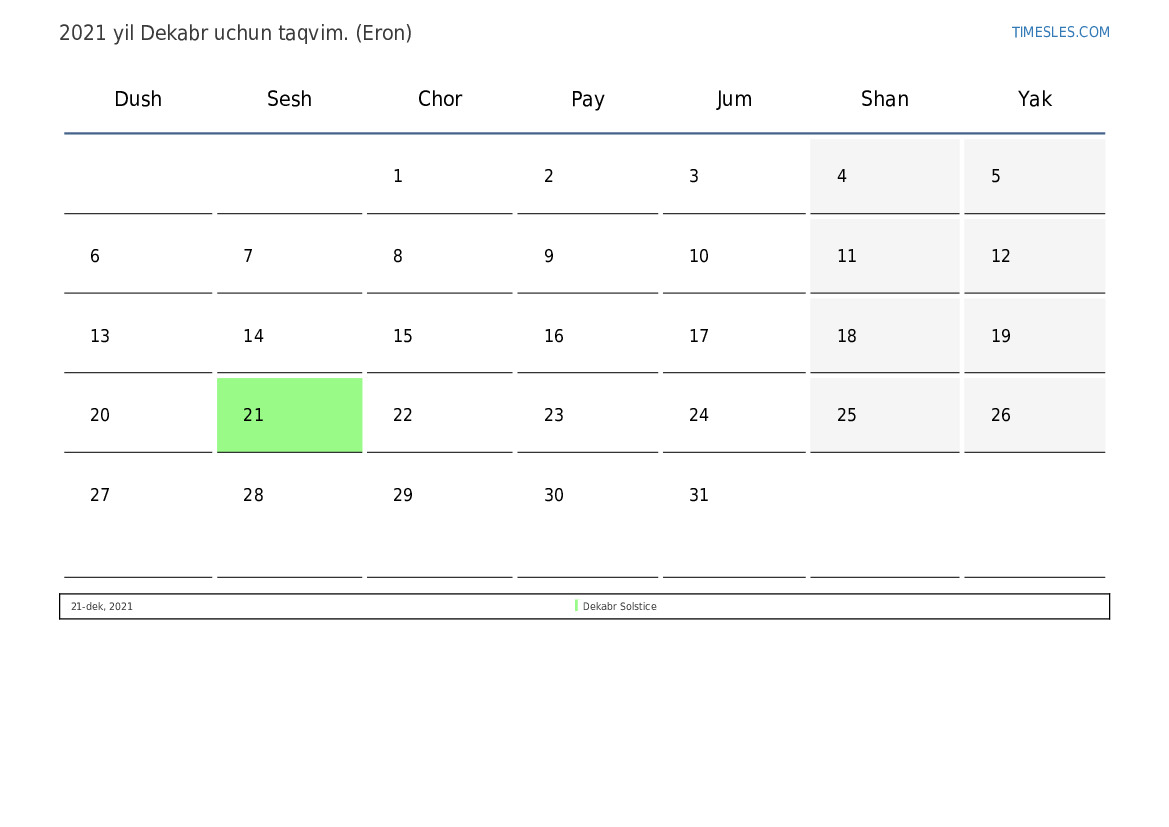
Task: Click the green Dekabr Solstice legend marker
Action: 576,606
